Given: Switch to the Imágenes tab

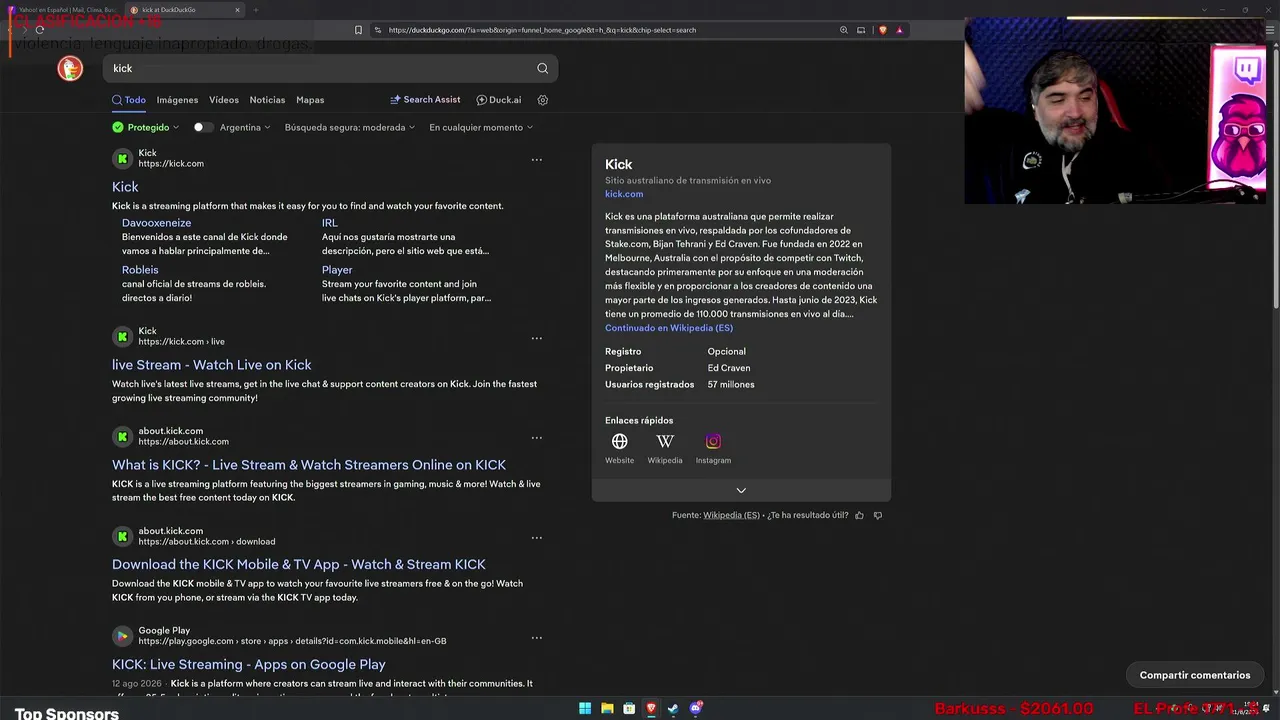Looking at the screenshot, I should [177, 100].
